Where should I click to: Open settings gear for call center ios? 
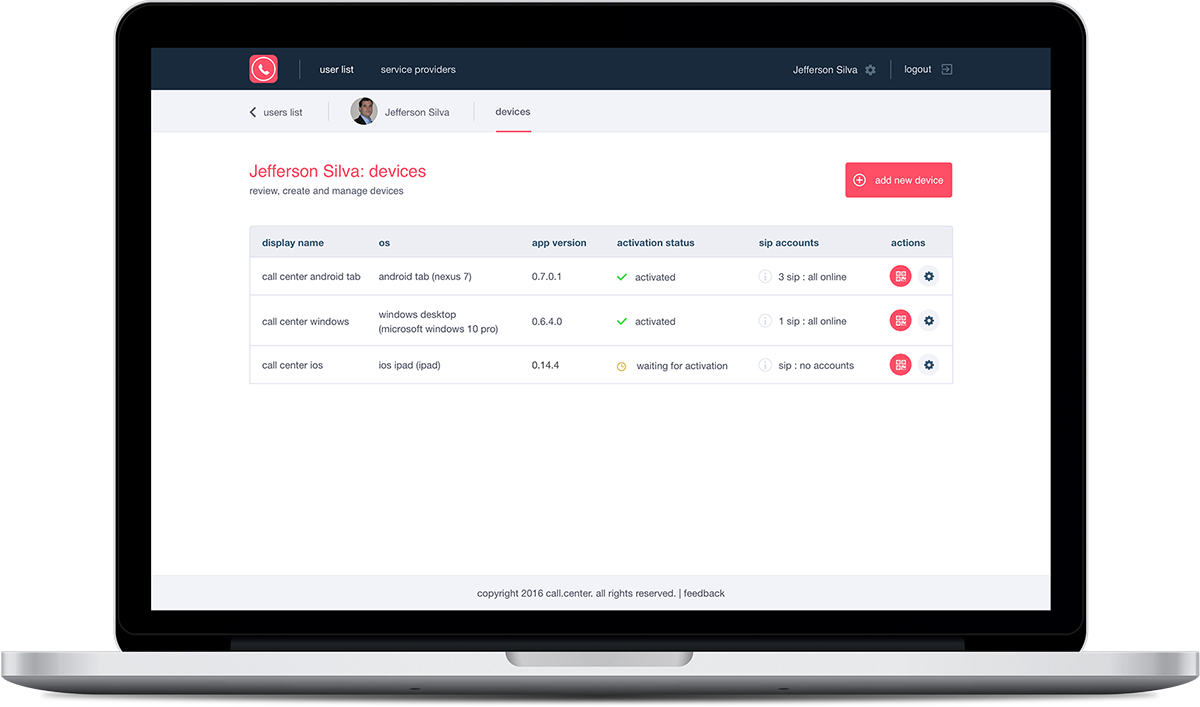click(x=929, y=365)
